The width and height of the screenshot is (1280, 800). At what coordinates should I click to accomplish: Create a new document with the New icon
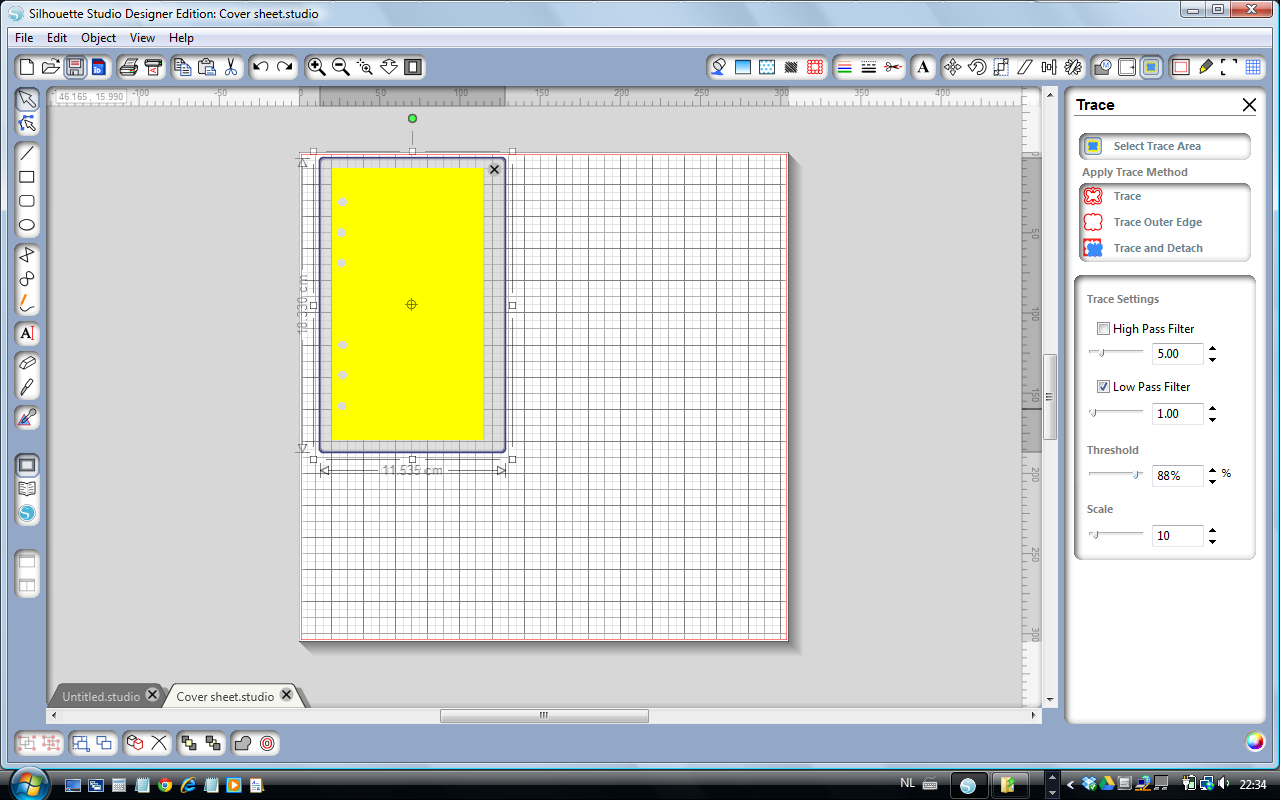[x=27, y=67]
